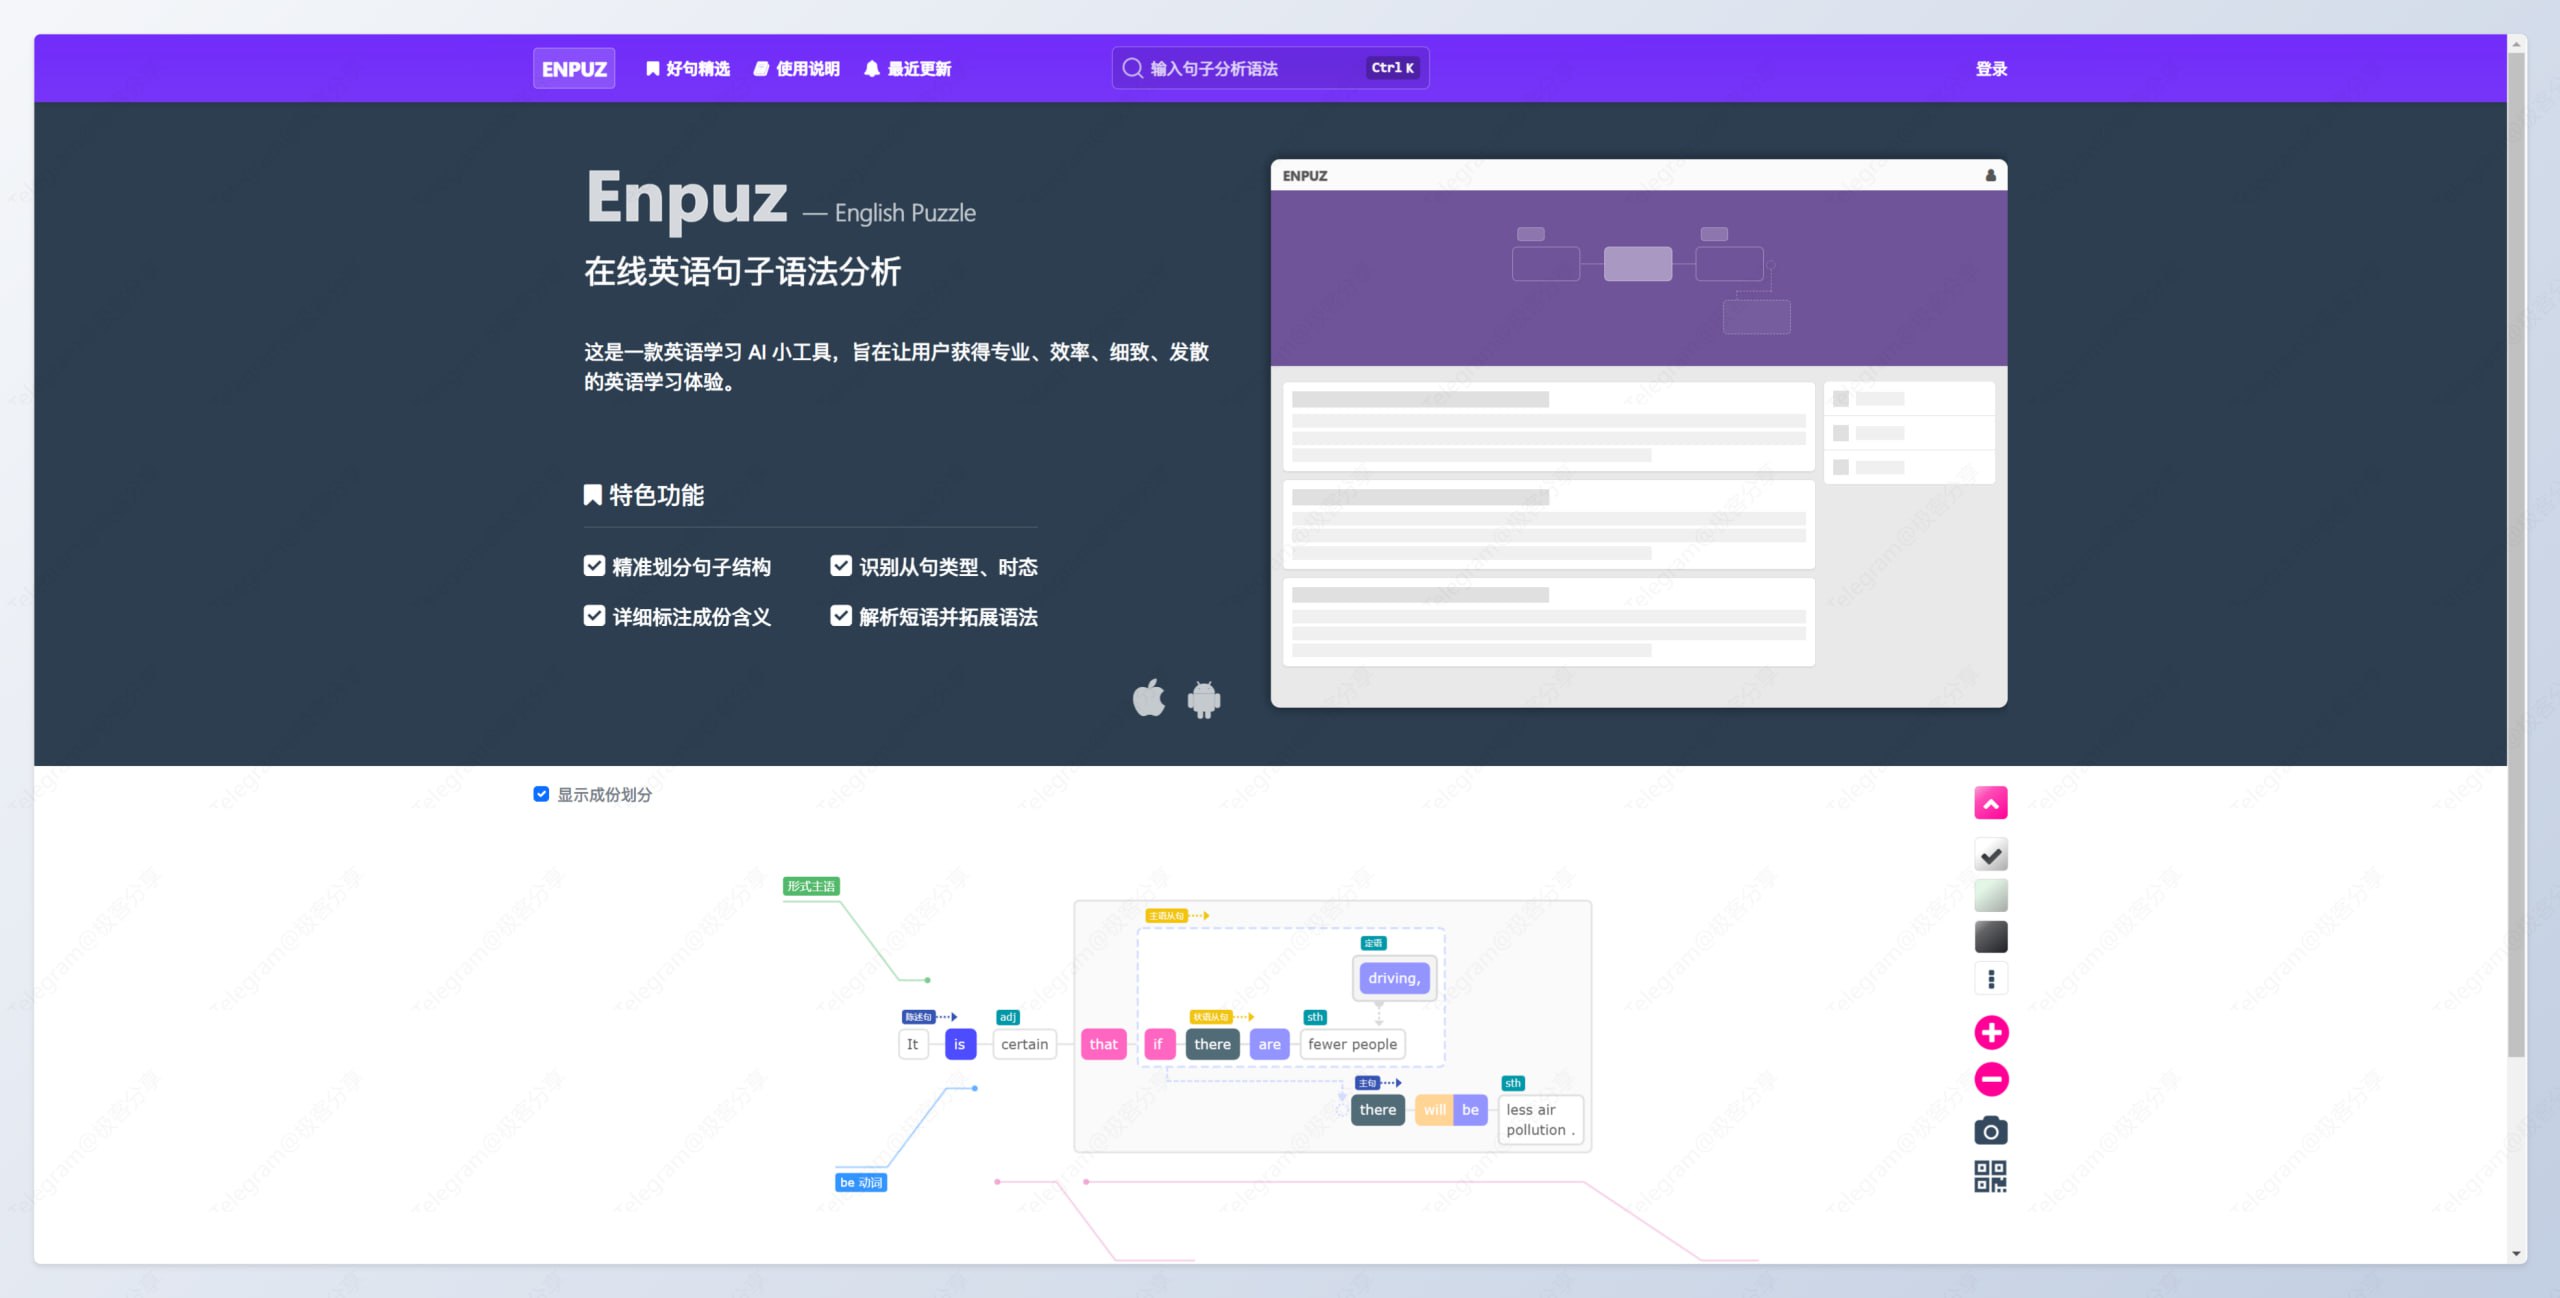The width and height of the screenshot is (2560, 1298).
Task: Open the 好句精选 menu item
Action: 689,68
